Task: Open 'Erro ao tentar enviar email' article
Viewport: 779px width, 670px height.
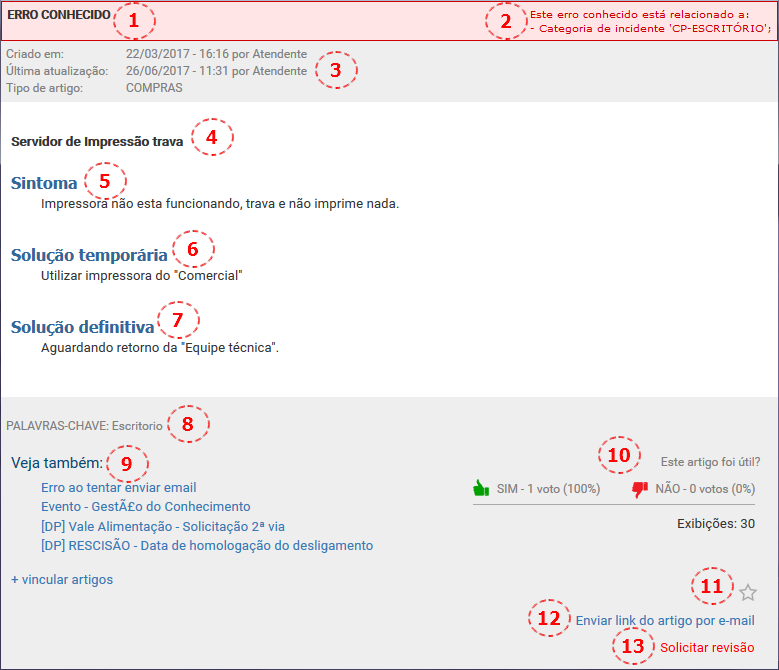Action: [119, 488]
